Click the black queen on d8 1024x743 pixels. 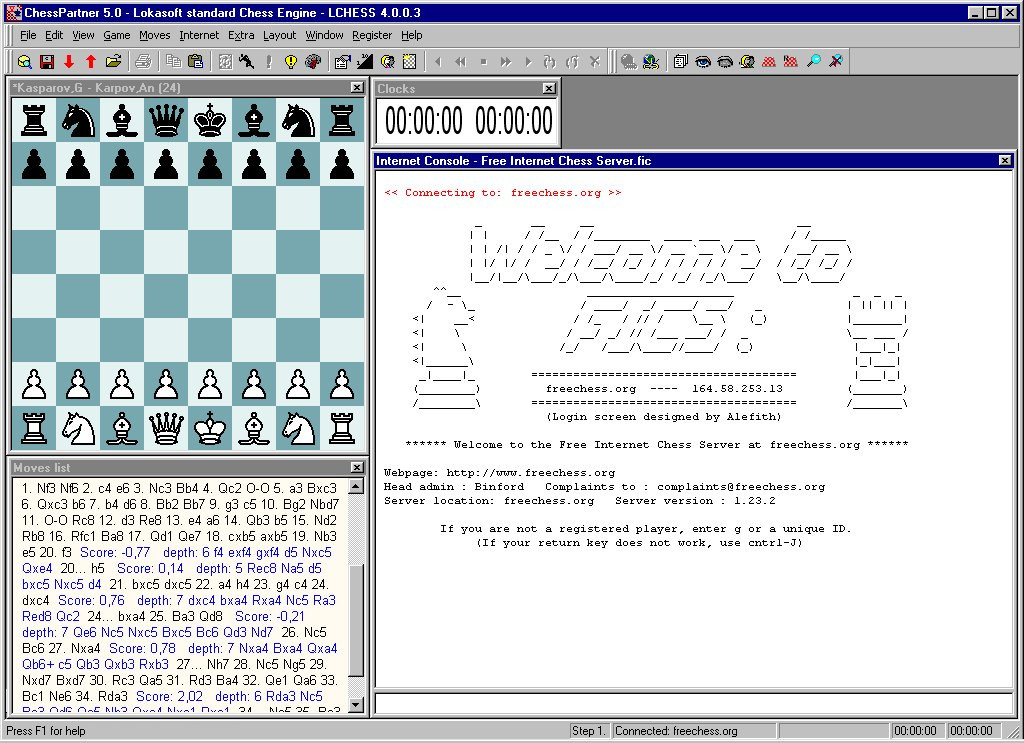pyautogui.click(x=166, y=120)
